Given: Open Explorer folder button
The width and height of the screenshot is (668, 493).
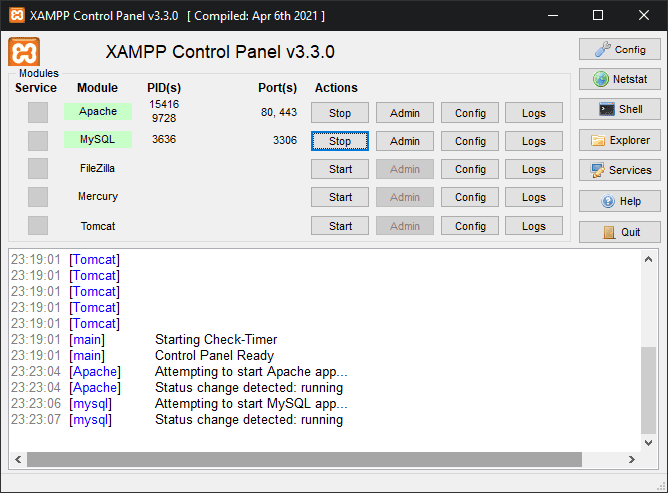Looking at the screenshot, I should point(619,140).
